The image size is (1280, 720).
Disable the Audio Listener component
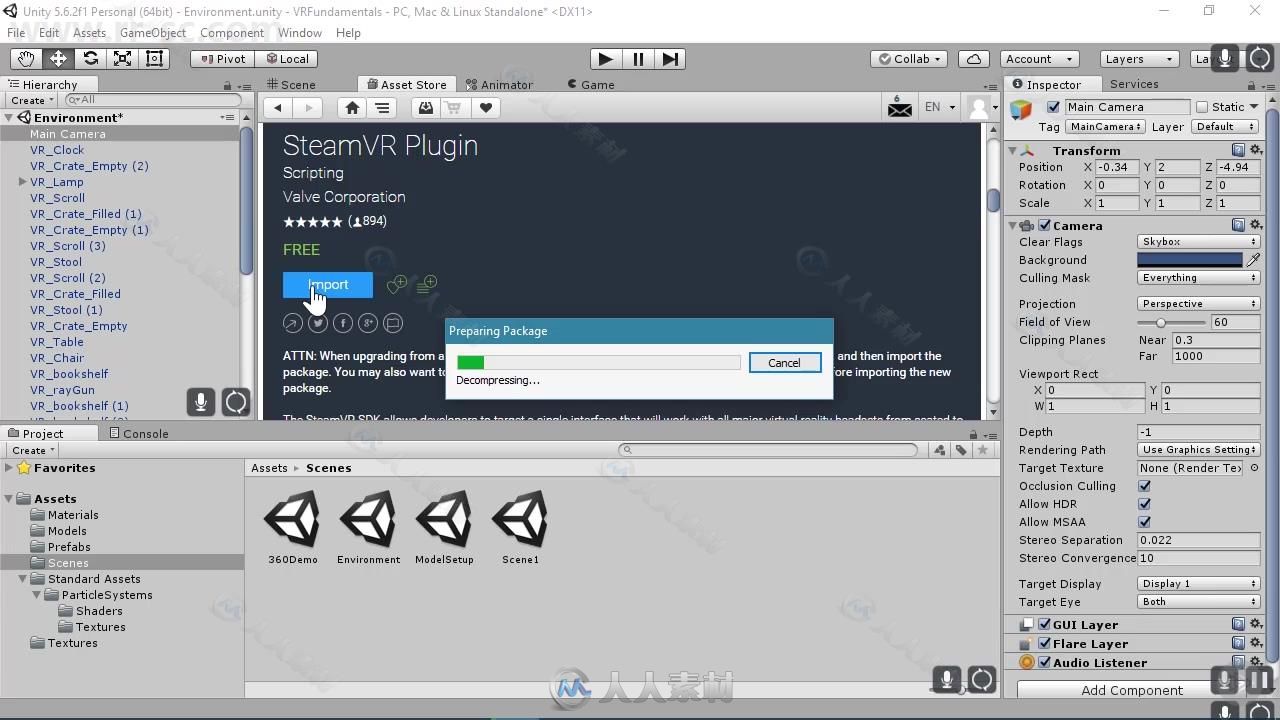coord(1044,663)
